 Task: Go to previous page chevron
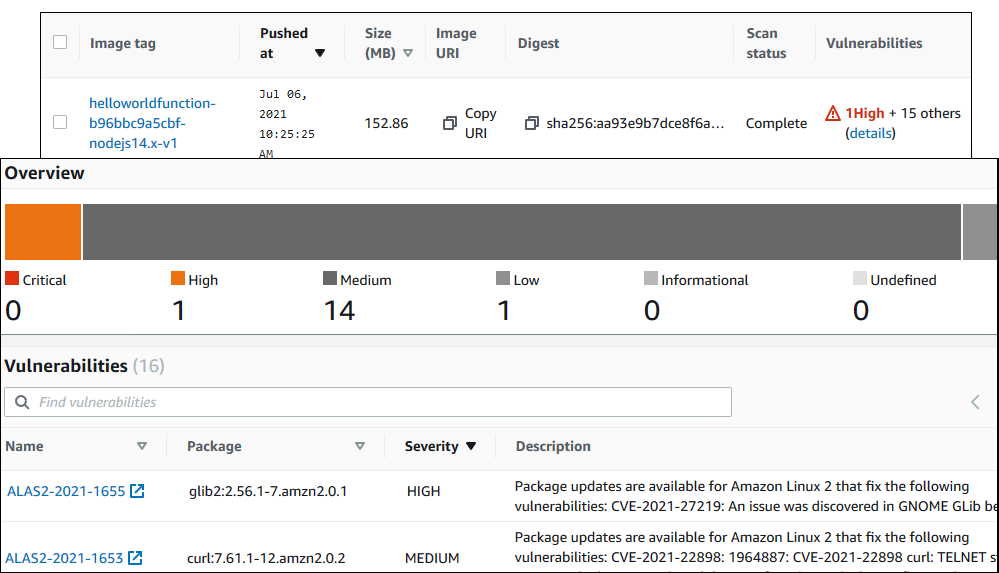[x=975, y=402]
